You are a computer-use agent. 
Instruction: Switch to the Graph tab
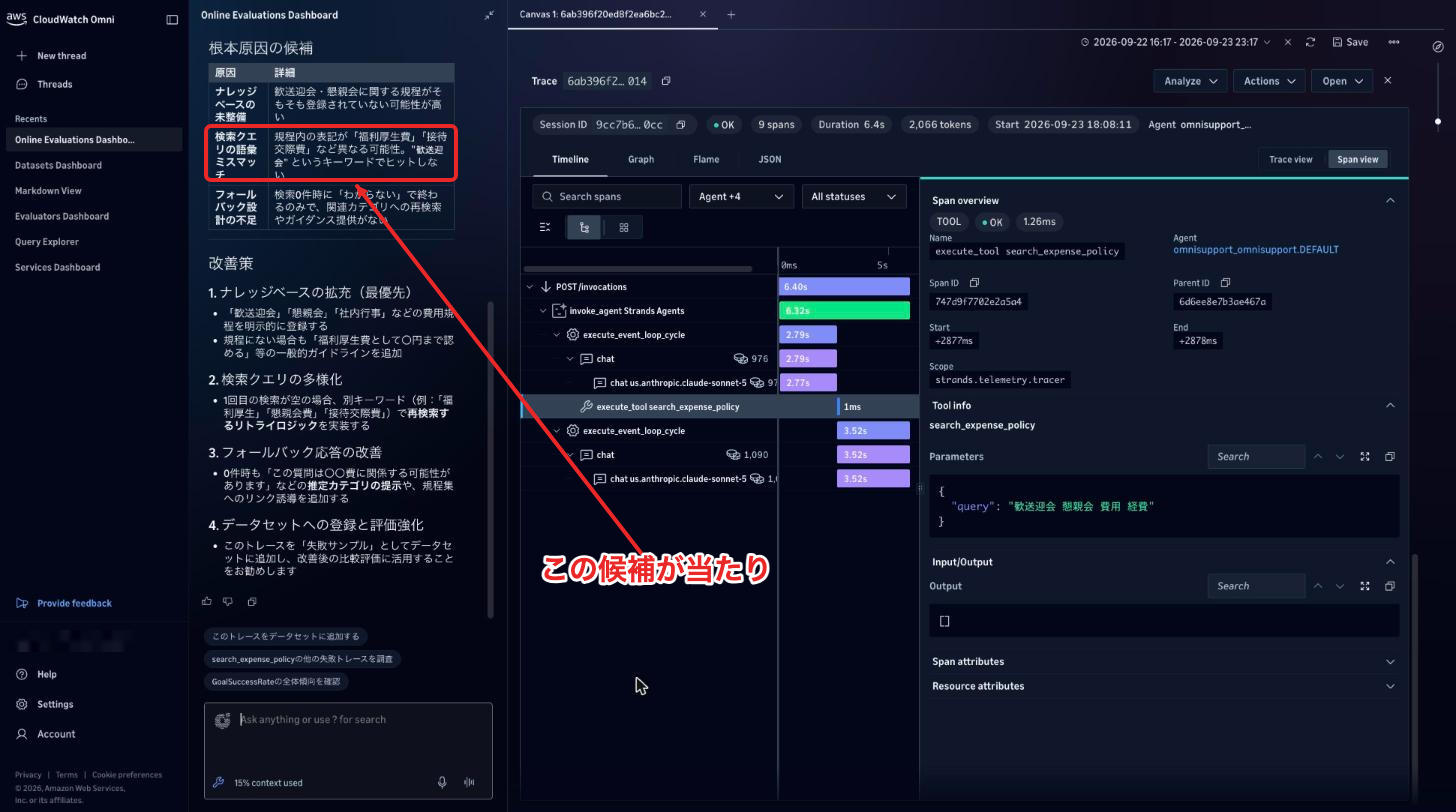[641, 159]
